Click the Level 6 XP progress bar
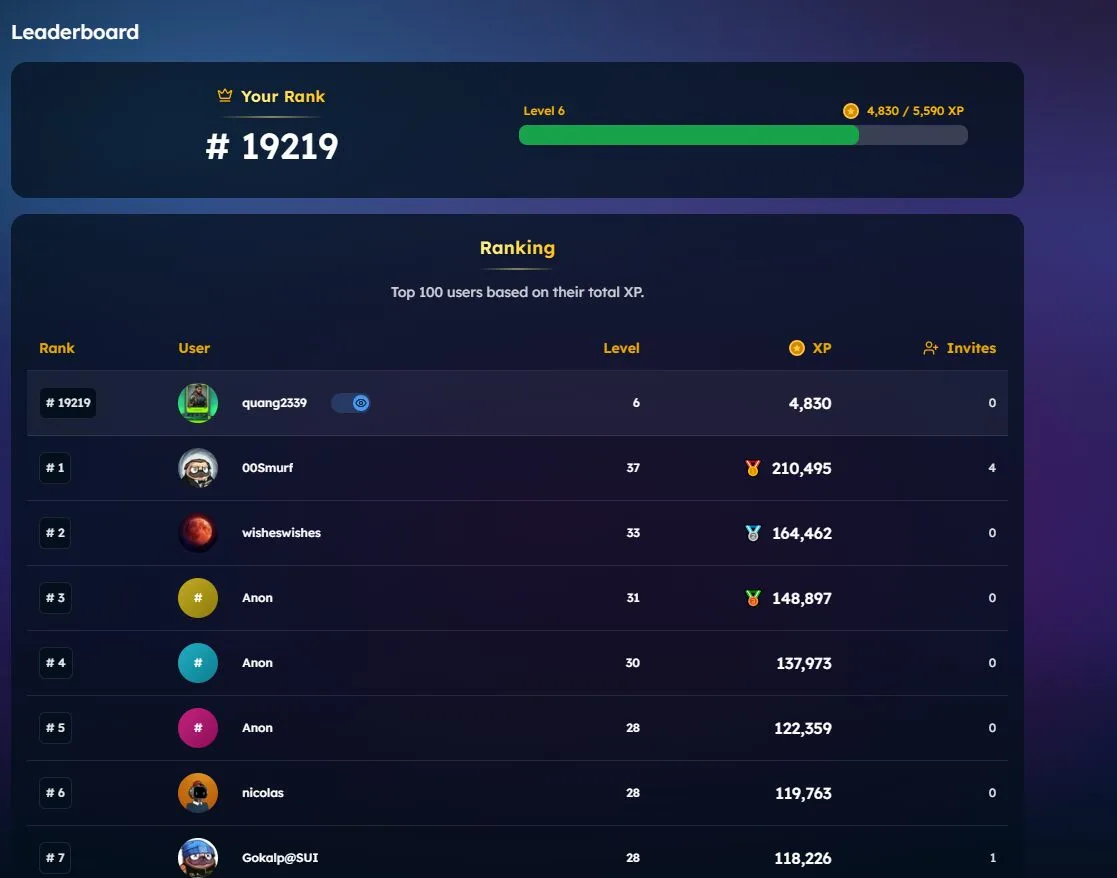This screenshot has height=878, width=1117. 743,135
